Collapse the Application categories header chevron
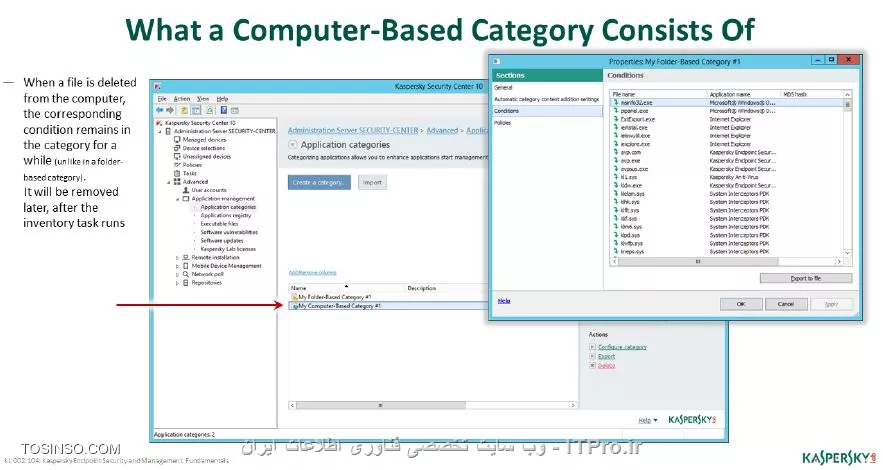 click(293, 145)
